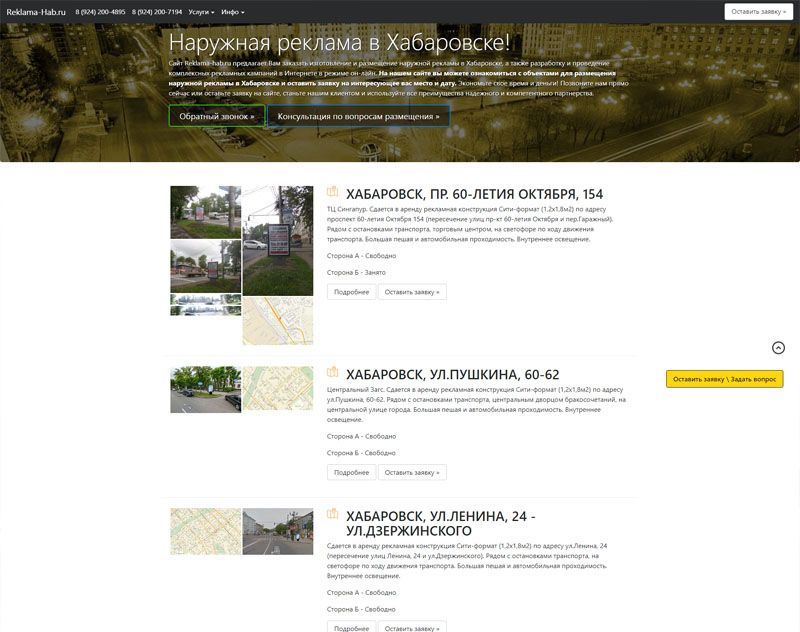Click map icon beside ул. Ленина heading

[x=333, y=515]
